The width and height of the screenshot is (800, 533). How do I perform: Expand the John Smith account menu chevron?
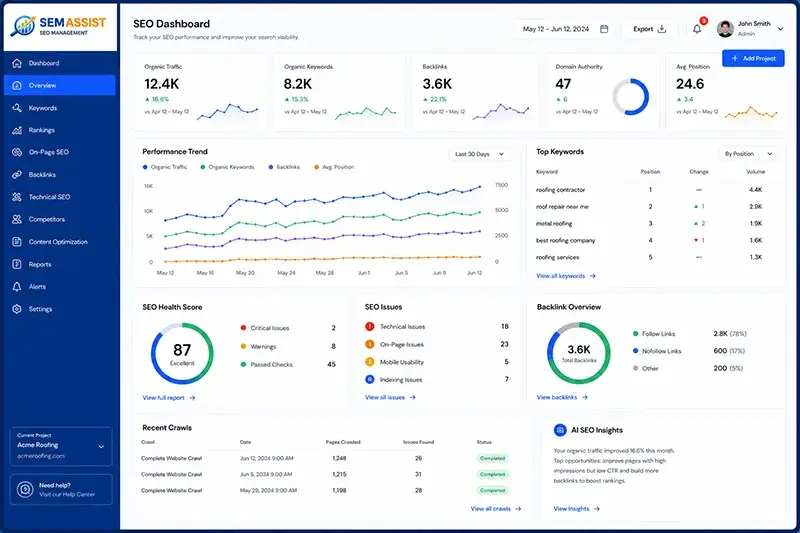tap(780, 29)
